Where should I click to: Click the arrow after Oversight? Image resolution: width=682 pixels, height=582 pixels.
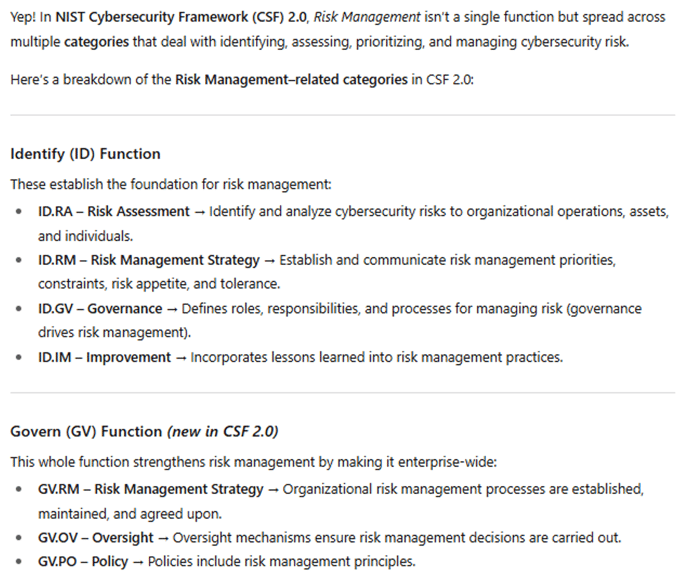(163, 539)
